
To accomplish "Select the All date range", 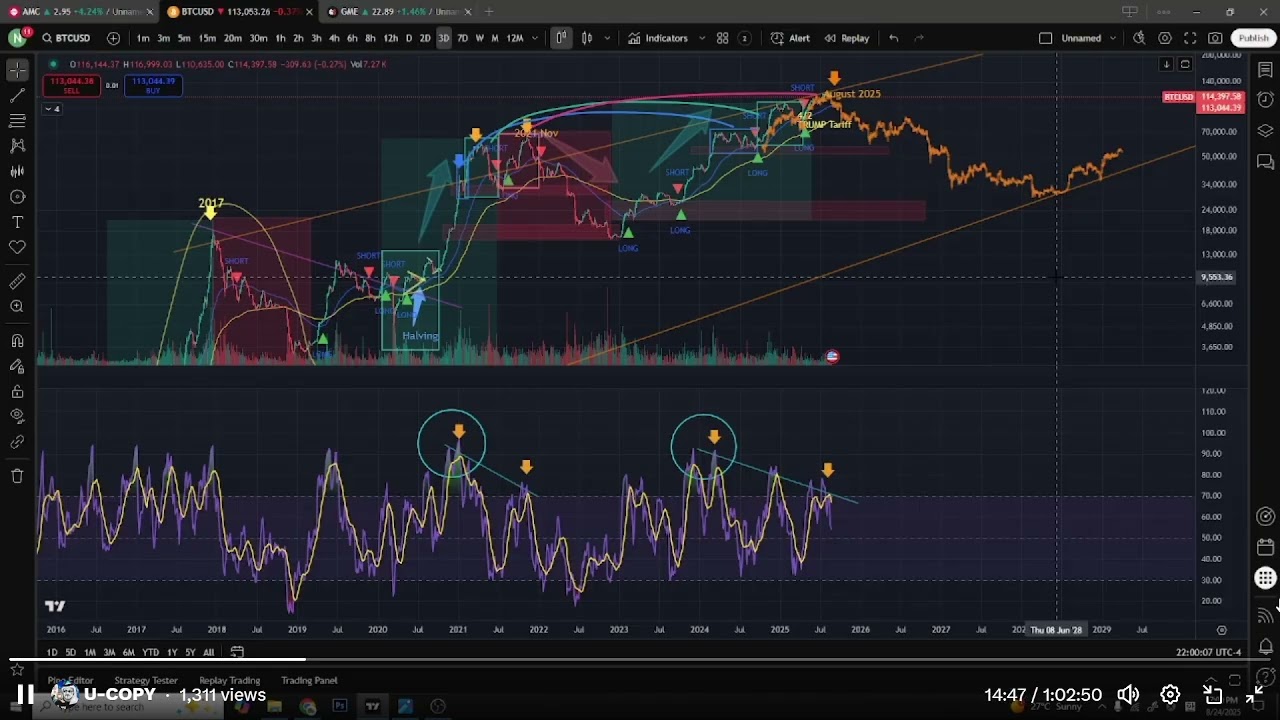I will (208, 652).
